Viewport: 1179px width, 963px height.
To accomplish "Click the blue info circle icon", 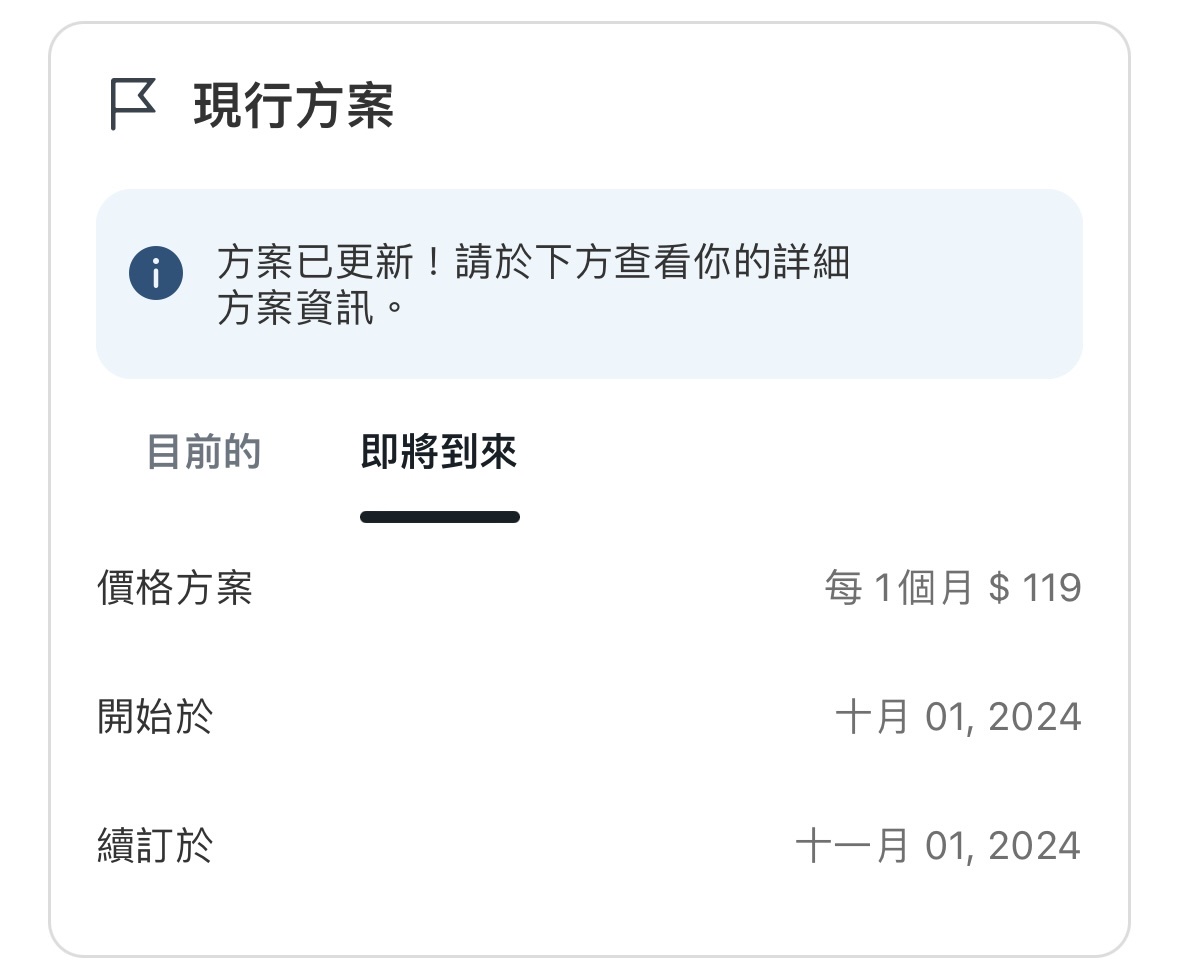I will click(x=156, y=273).
